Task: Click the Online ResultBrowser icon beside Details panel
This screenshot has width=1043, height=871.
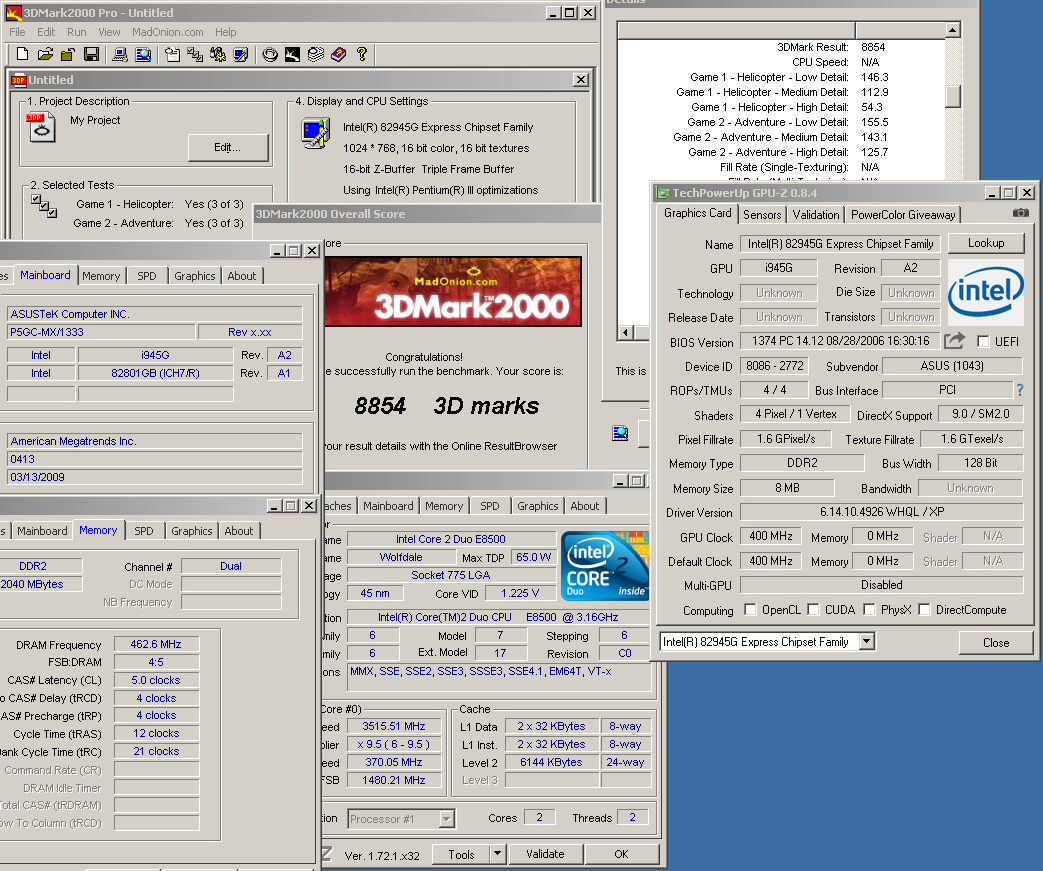Action: 620,433
